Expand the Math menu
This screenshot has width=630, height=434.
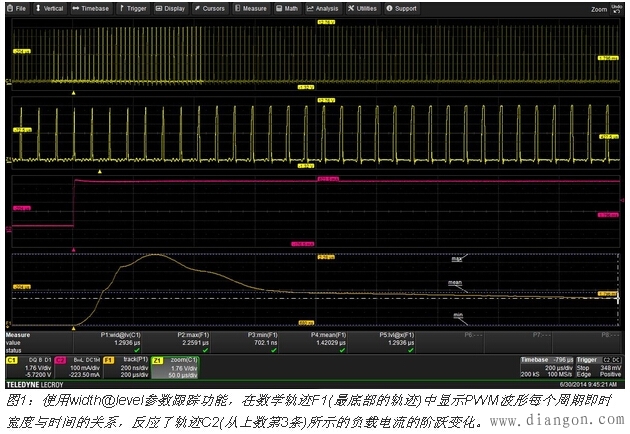(288, 8)
